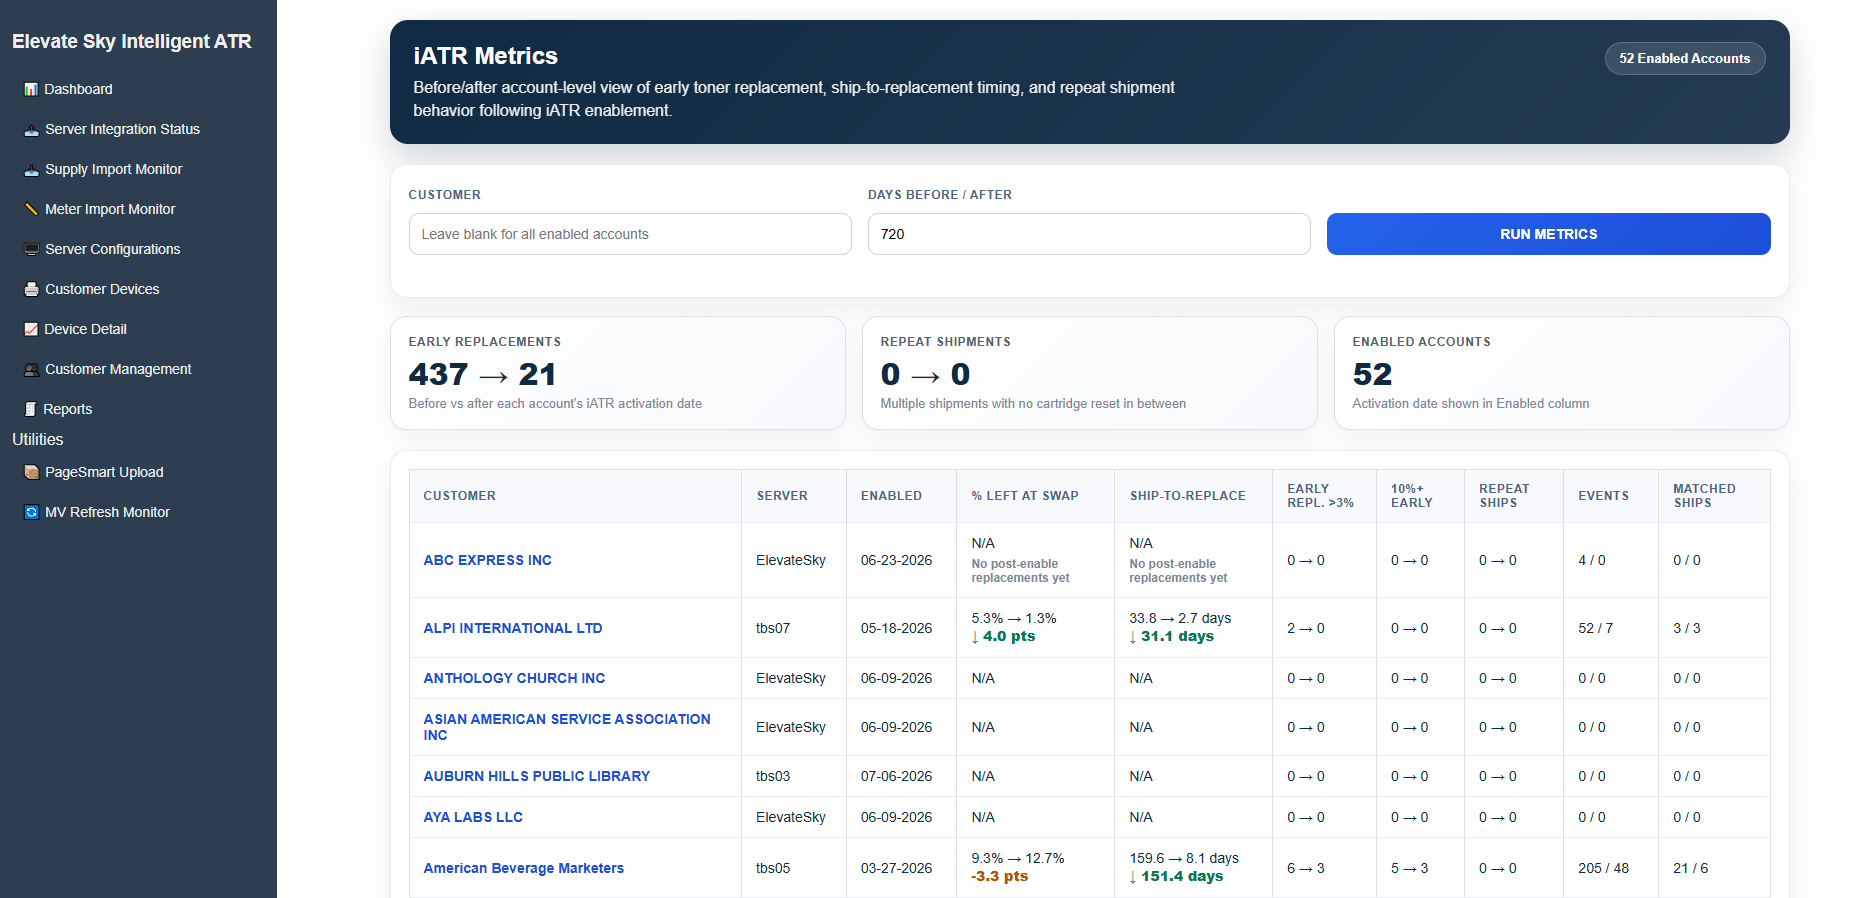Click the Run Metrics button
Viewport: 1868px width, 898px height.
click(1548, 234)
